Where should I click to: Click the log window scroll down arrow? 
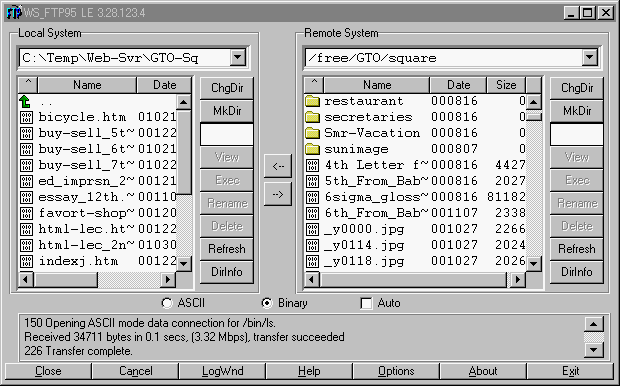tap(594, 350)
